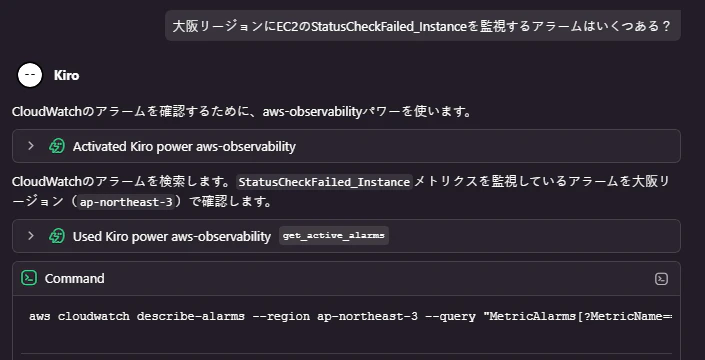This screenshot has height=360, width=705.
Task: Click the Used Kiro power aws-observability text
Action: 172,236
